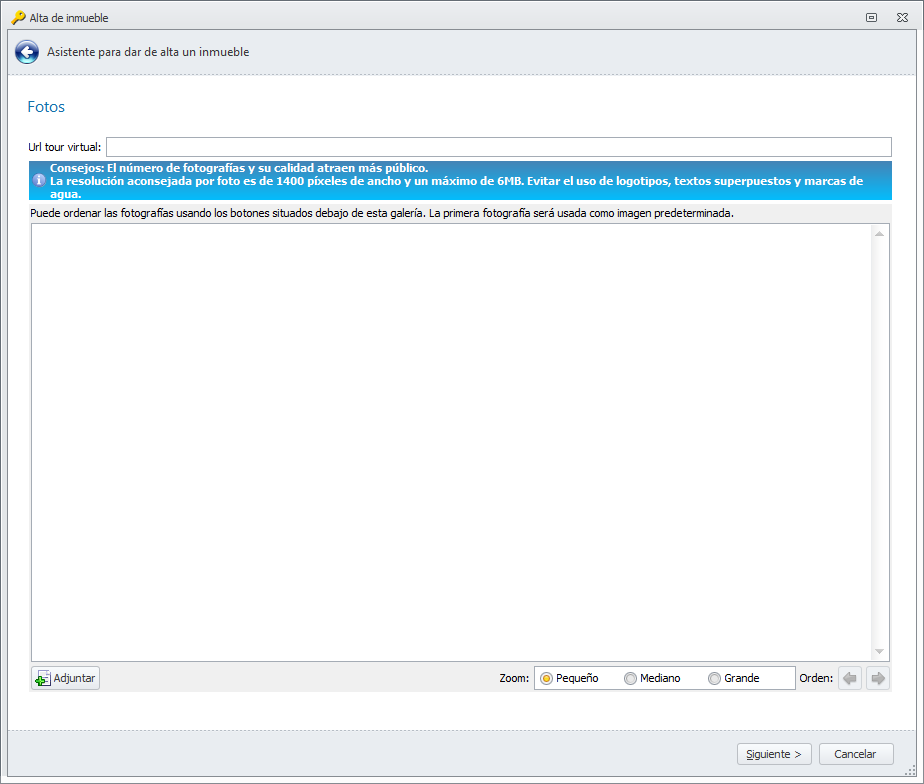Click the info icon in the tips banner
Viewport: 924px width, 784px height.
pyautogui.click(x=39, y=180)
